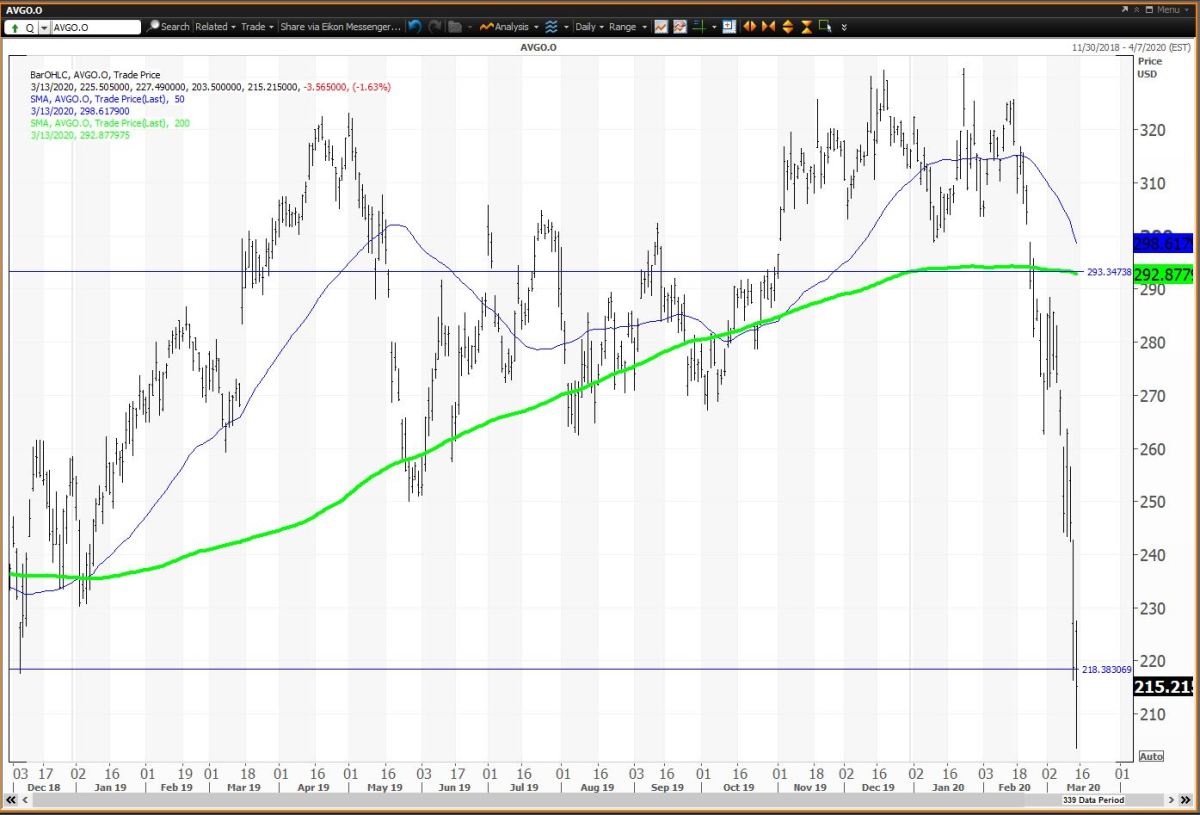The width and height of the screenshot is (1200, 815).
Task: Click the horizontal expand arrows icon
Action: [750, 27]
